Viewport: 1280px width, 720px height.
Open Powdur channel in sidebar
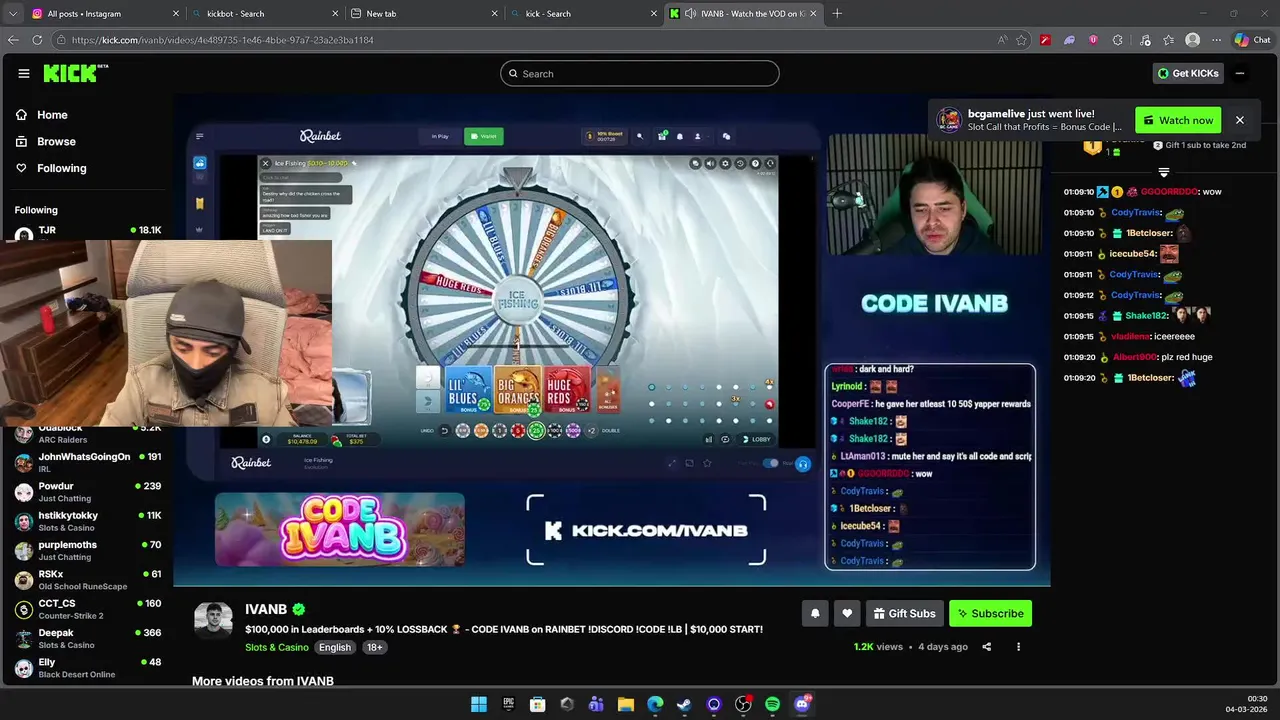tap(88, 491)
